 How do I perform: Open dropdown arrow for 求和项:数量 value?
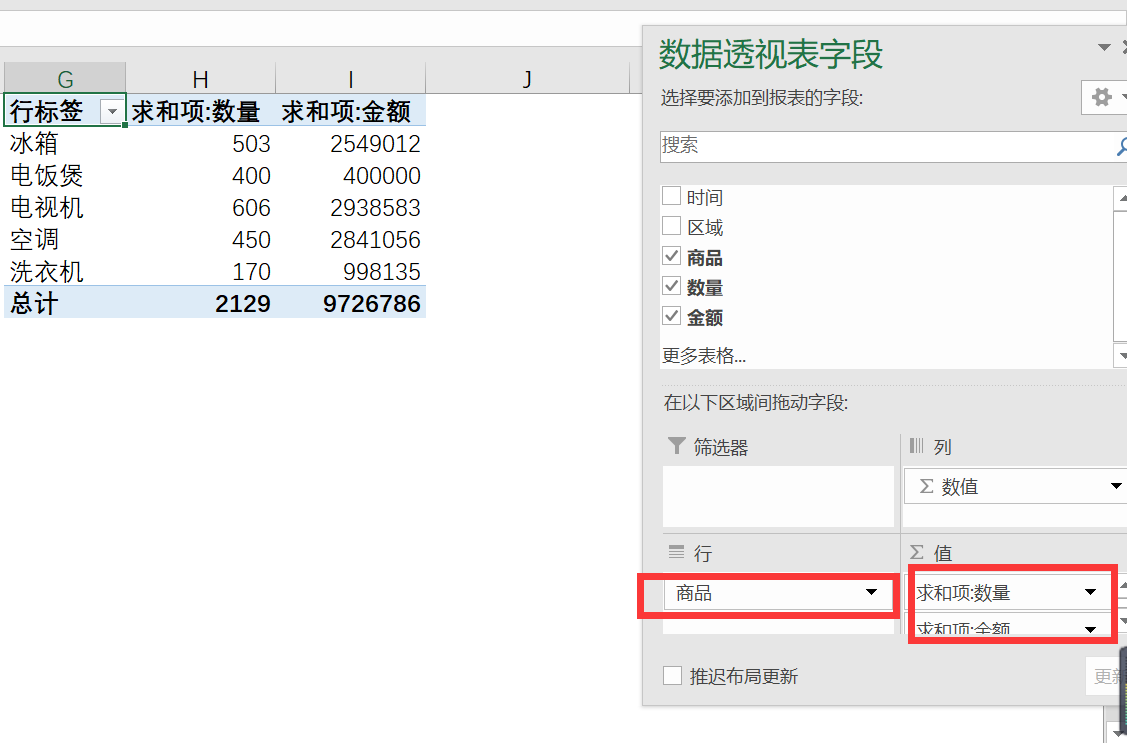tap(1090, 592)
